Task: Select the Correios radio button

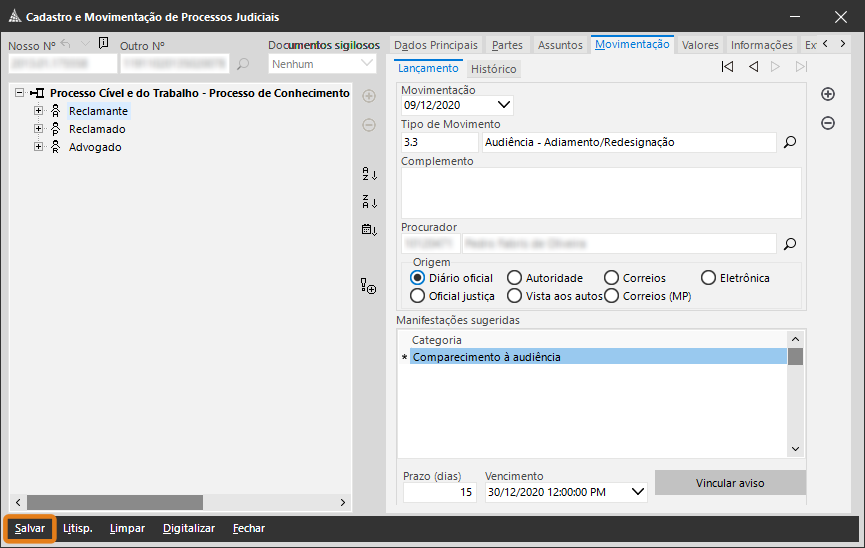Action: click(x=611, y=278)
